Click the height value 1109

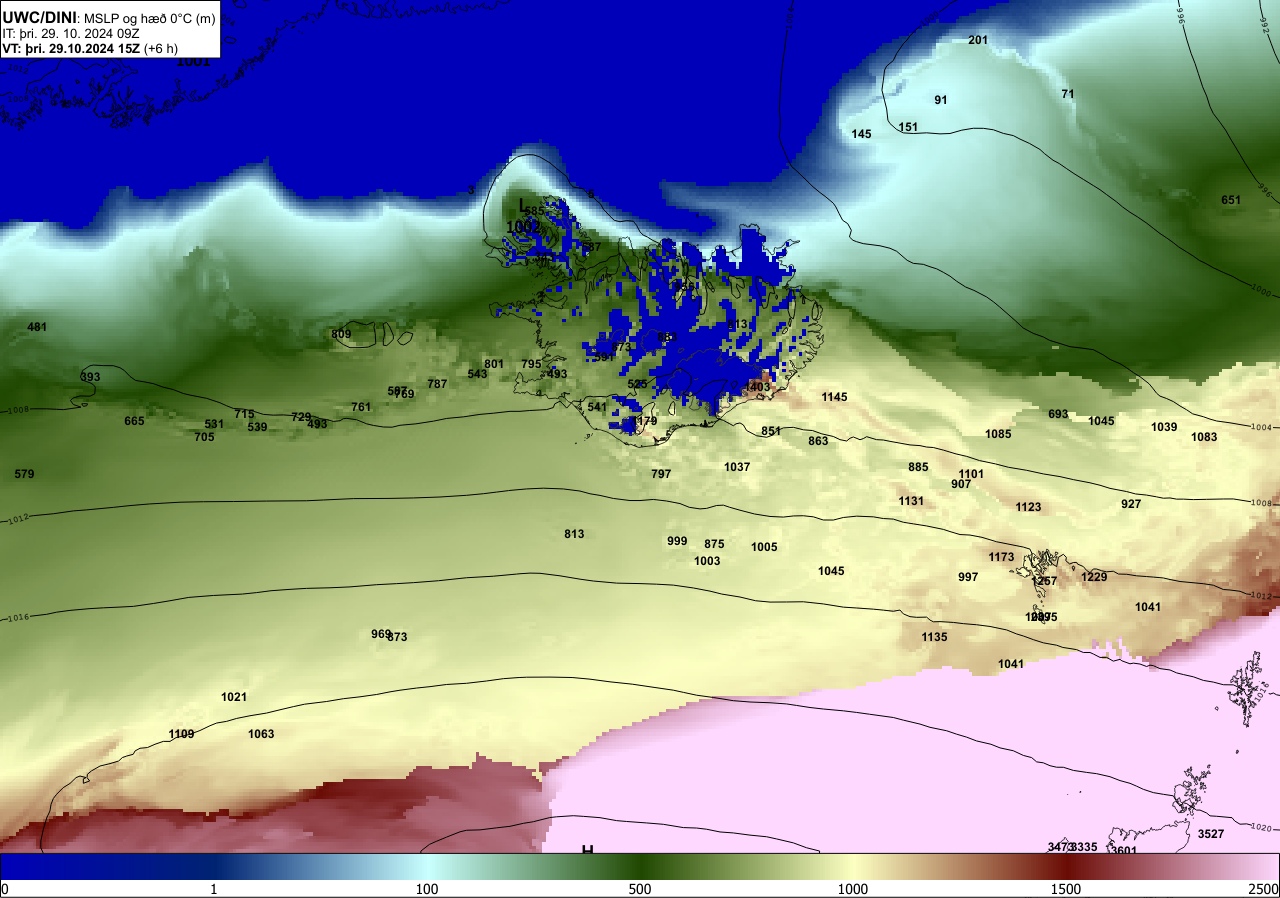(181, 734)
